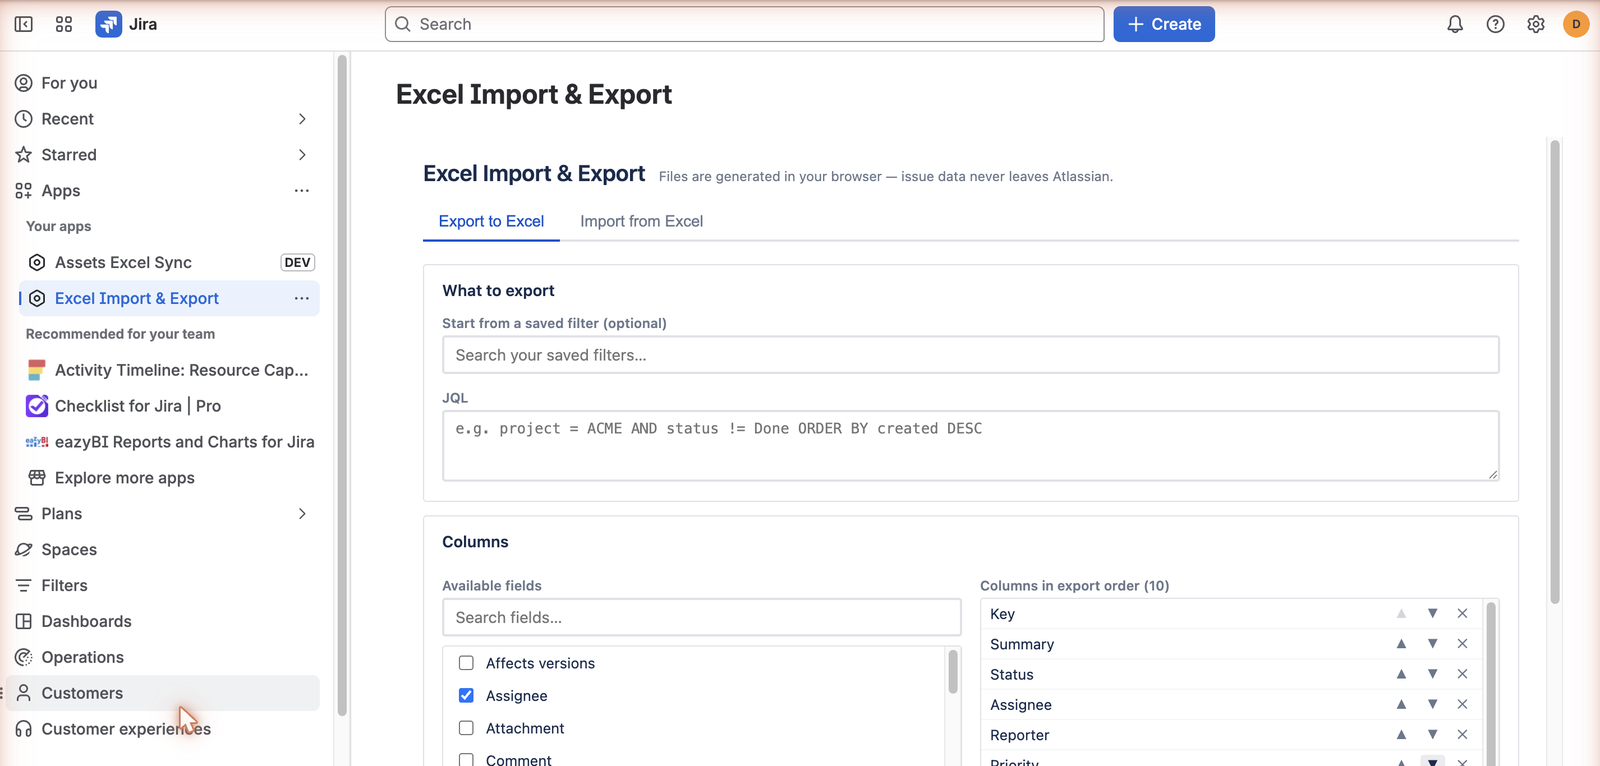Remove the Status column
This screenshot has height=766, width=1600.
(1462, 674)
